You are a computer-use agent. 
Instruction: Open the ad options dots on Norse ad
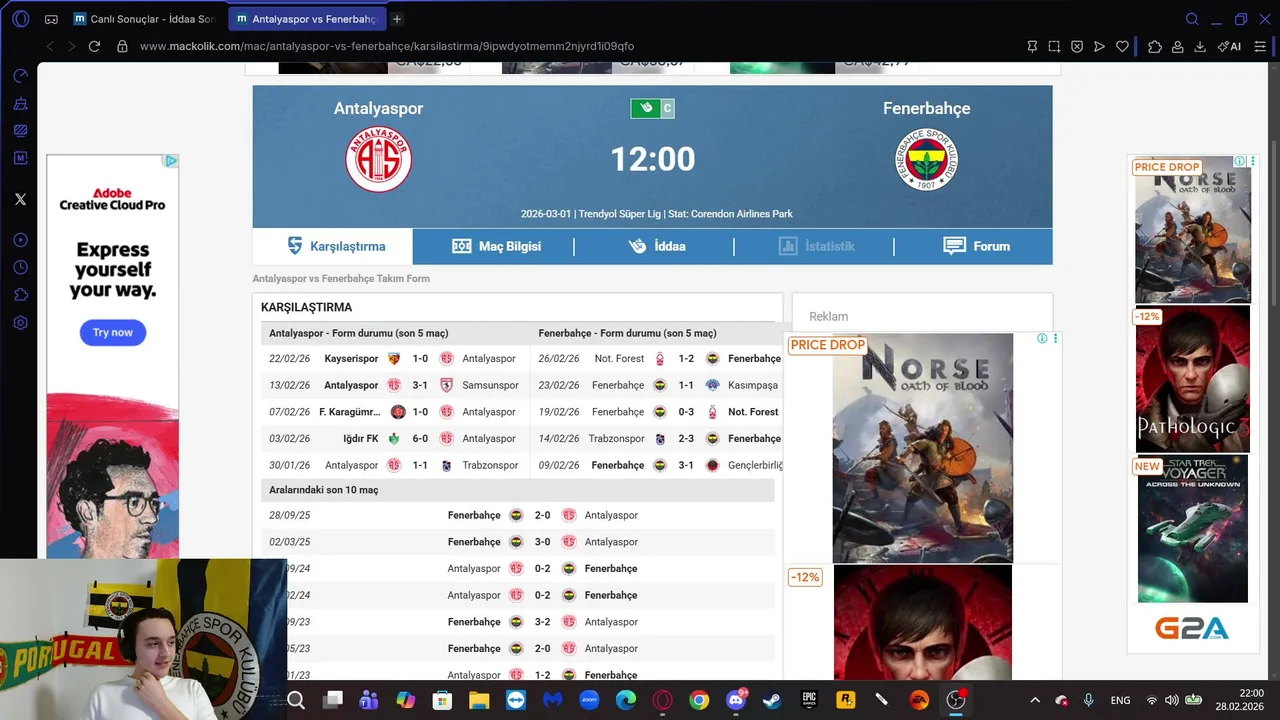[x=1055, y=339]
